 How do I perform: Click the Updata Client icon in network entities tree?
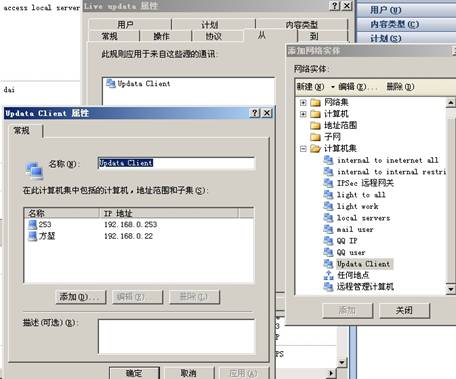[x=328, y=264]
